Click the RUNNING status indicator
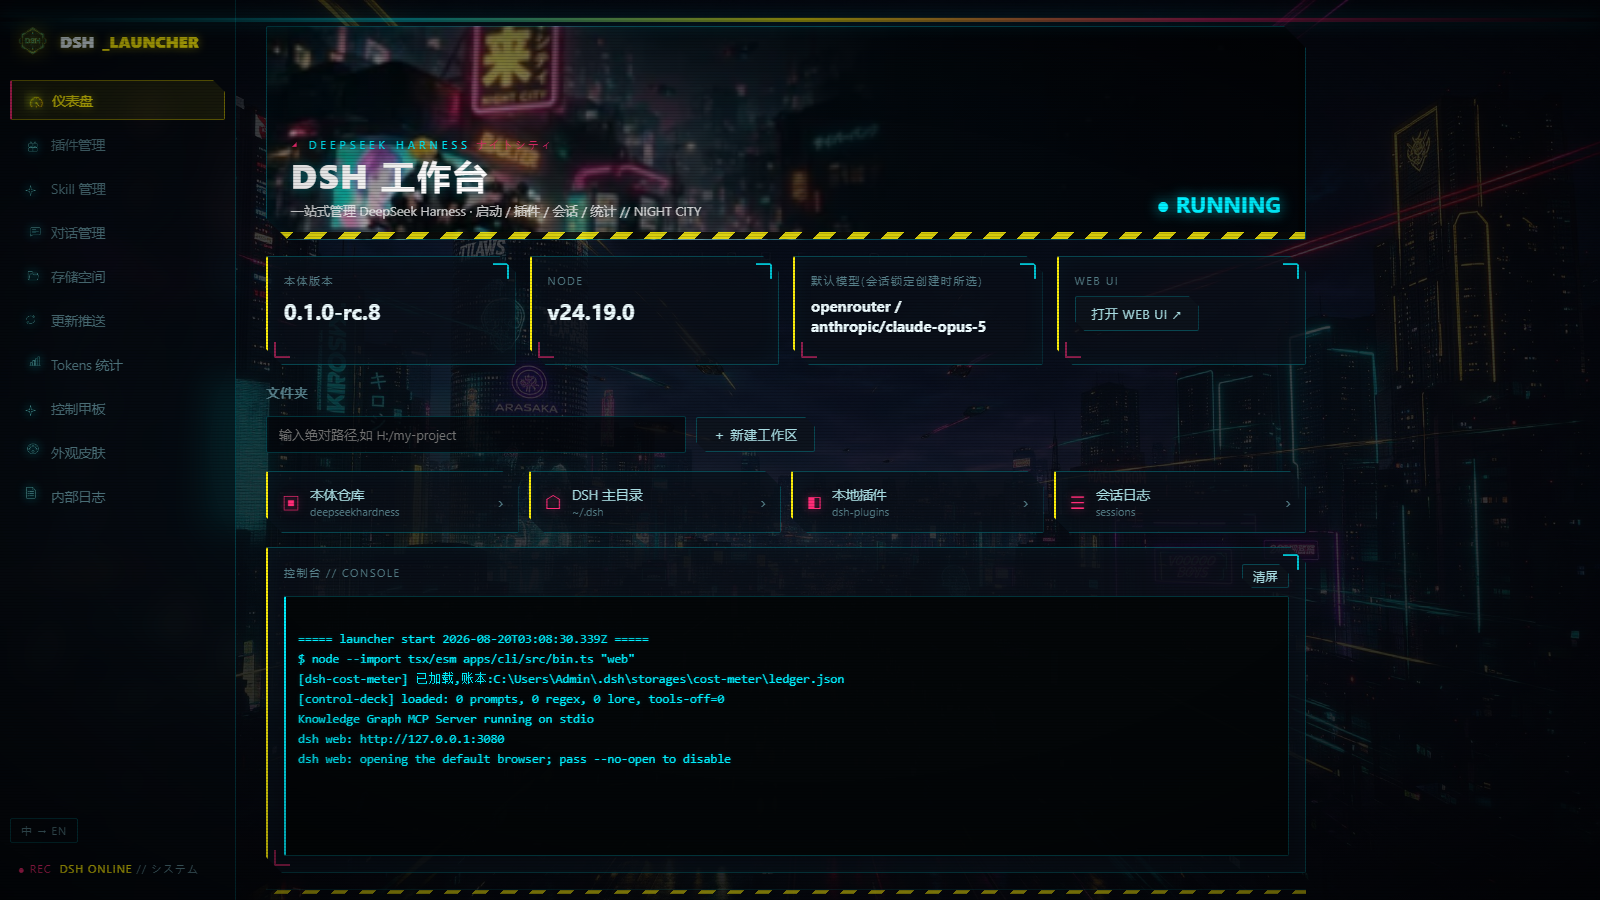The height and width of the screenshot is (900, 1600). tap(1219, 205)
